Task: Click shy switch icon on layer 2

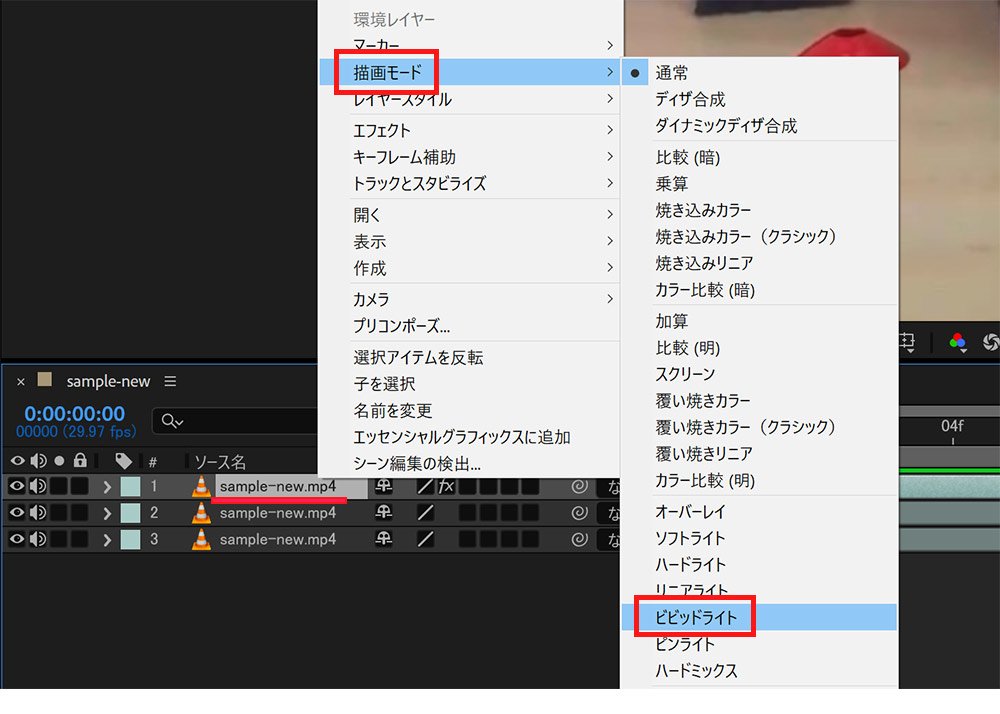Action: coord(384,513)
